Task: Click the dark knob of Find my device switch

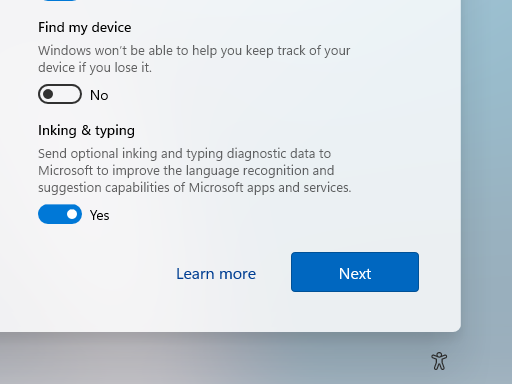Action: 48,94
